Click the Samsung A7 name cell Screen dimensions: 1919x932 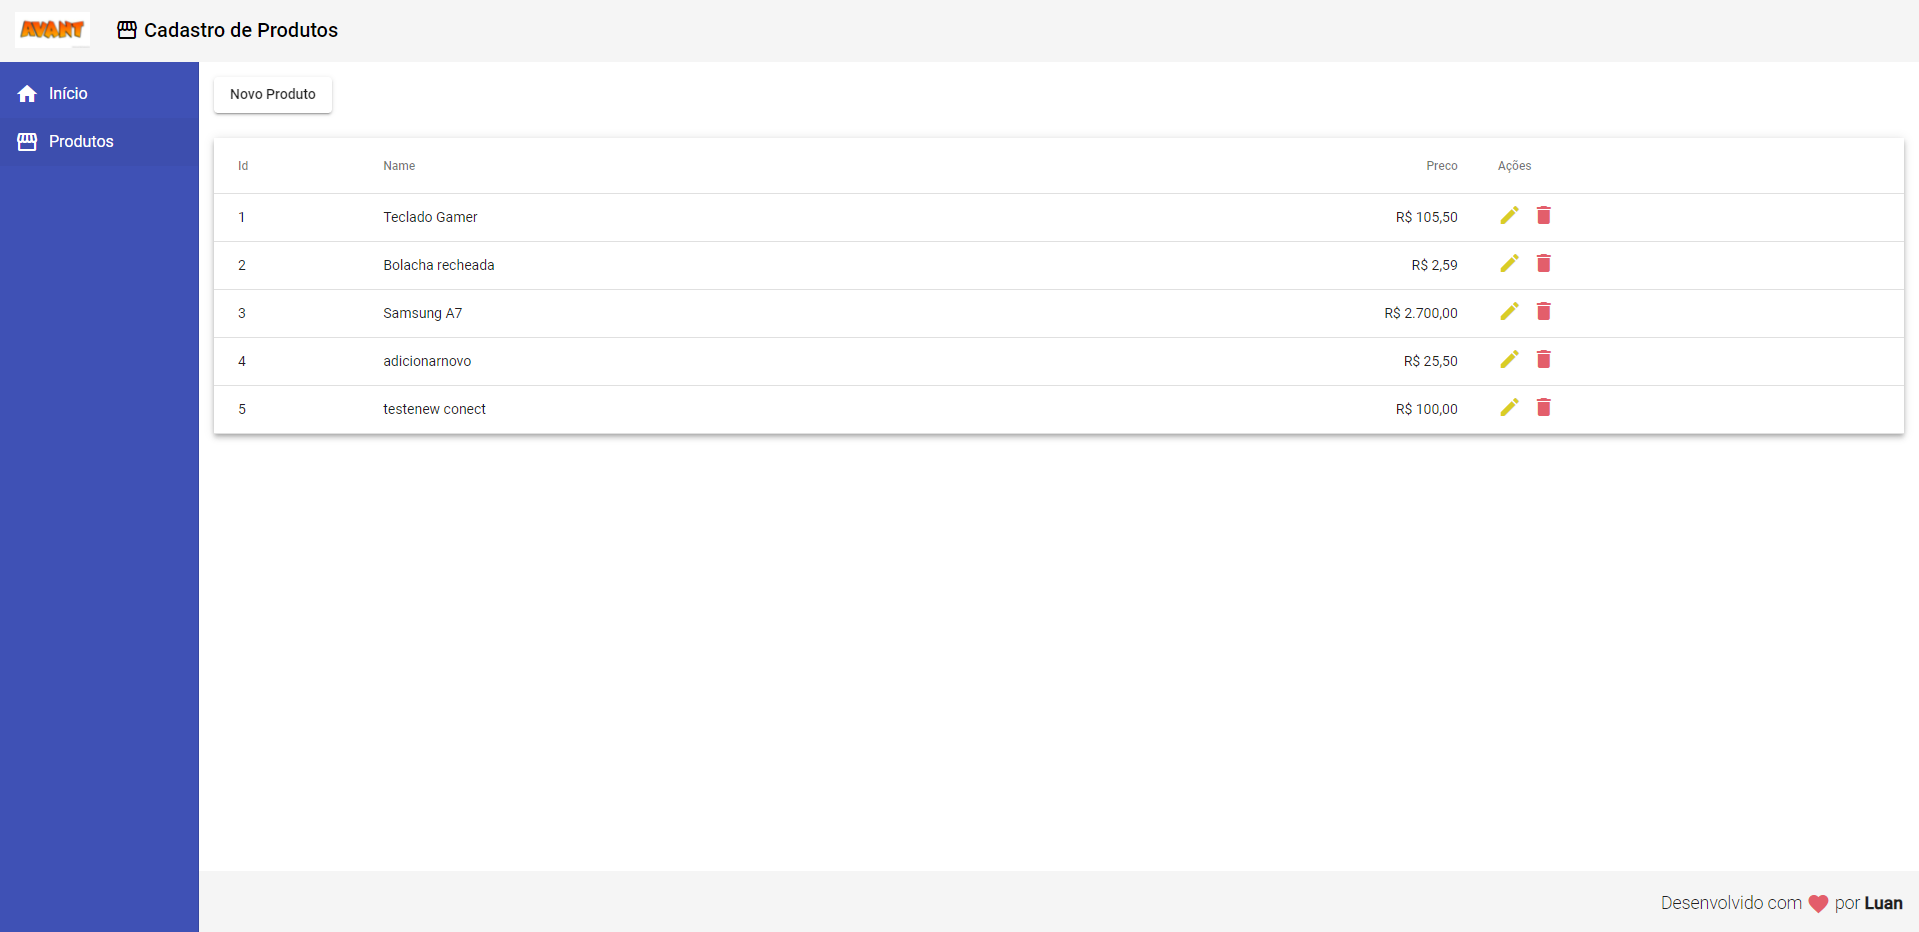click(x=422, y=313)
